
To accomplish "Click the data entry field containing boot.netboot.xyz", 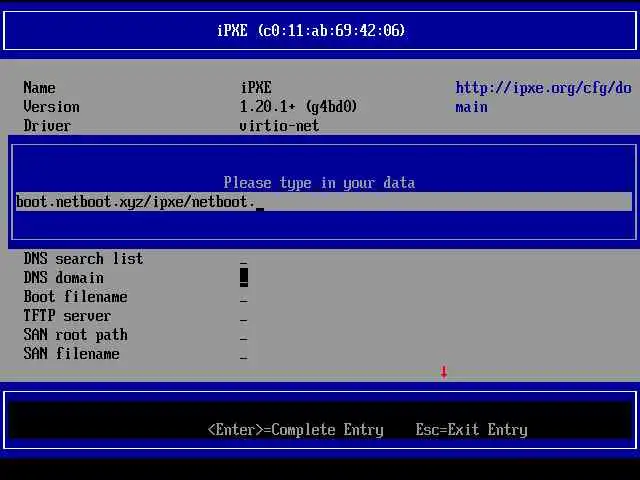I will click(x=324, y=202).
